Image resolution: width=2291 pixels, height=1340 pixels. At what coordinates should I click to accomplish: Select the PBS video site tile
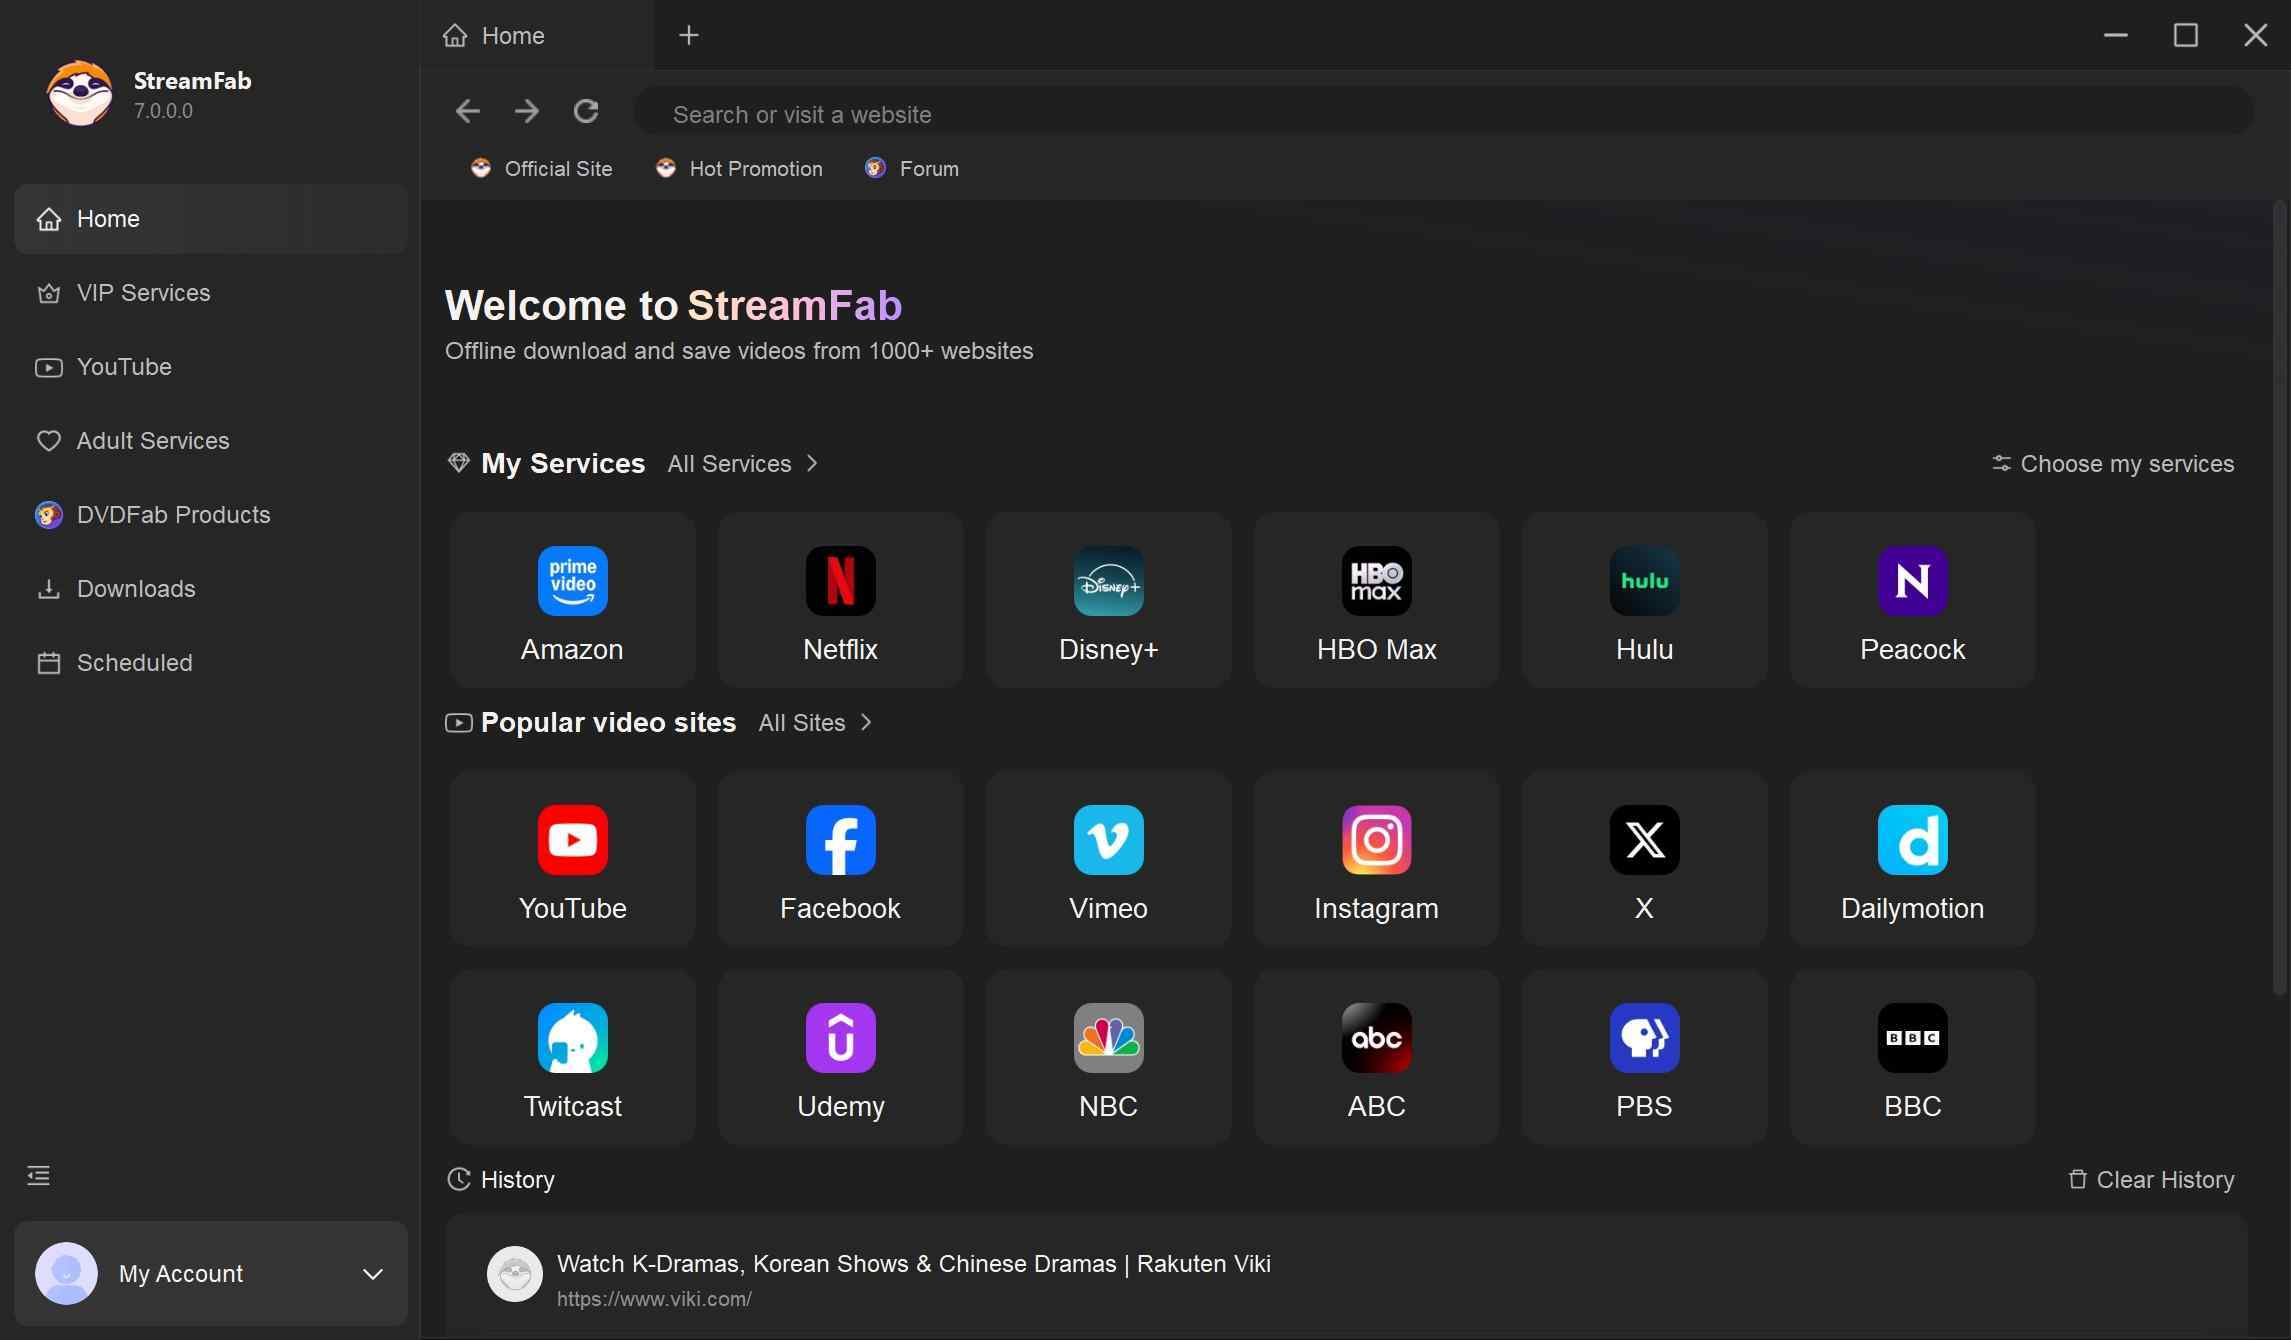[1643, 1057]
